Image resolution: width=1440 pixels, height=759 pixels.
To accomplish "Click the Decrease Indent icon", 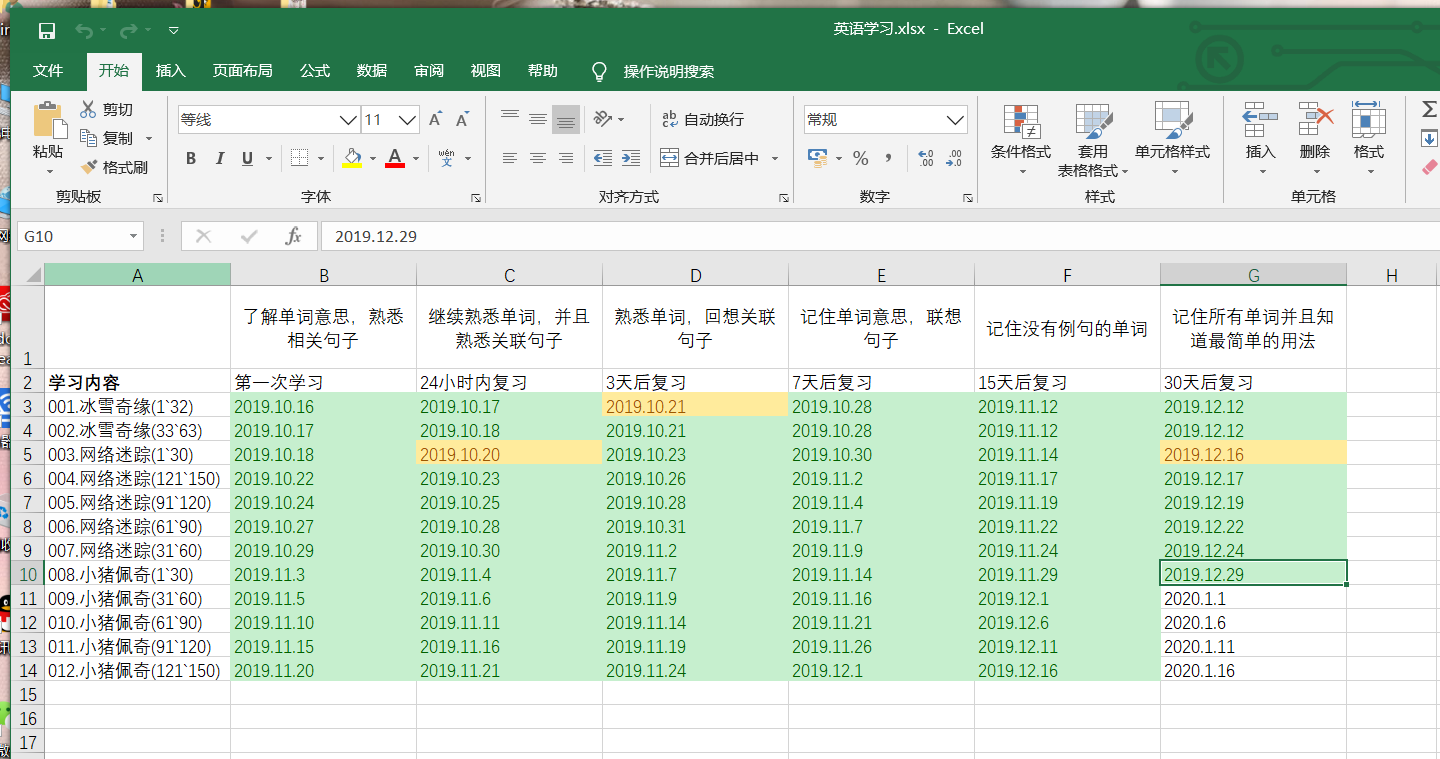I will coord(602,158).
